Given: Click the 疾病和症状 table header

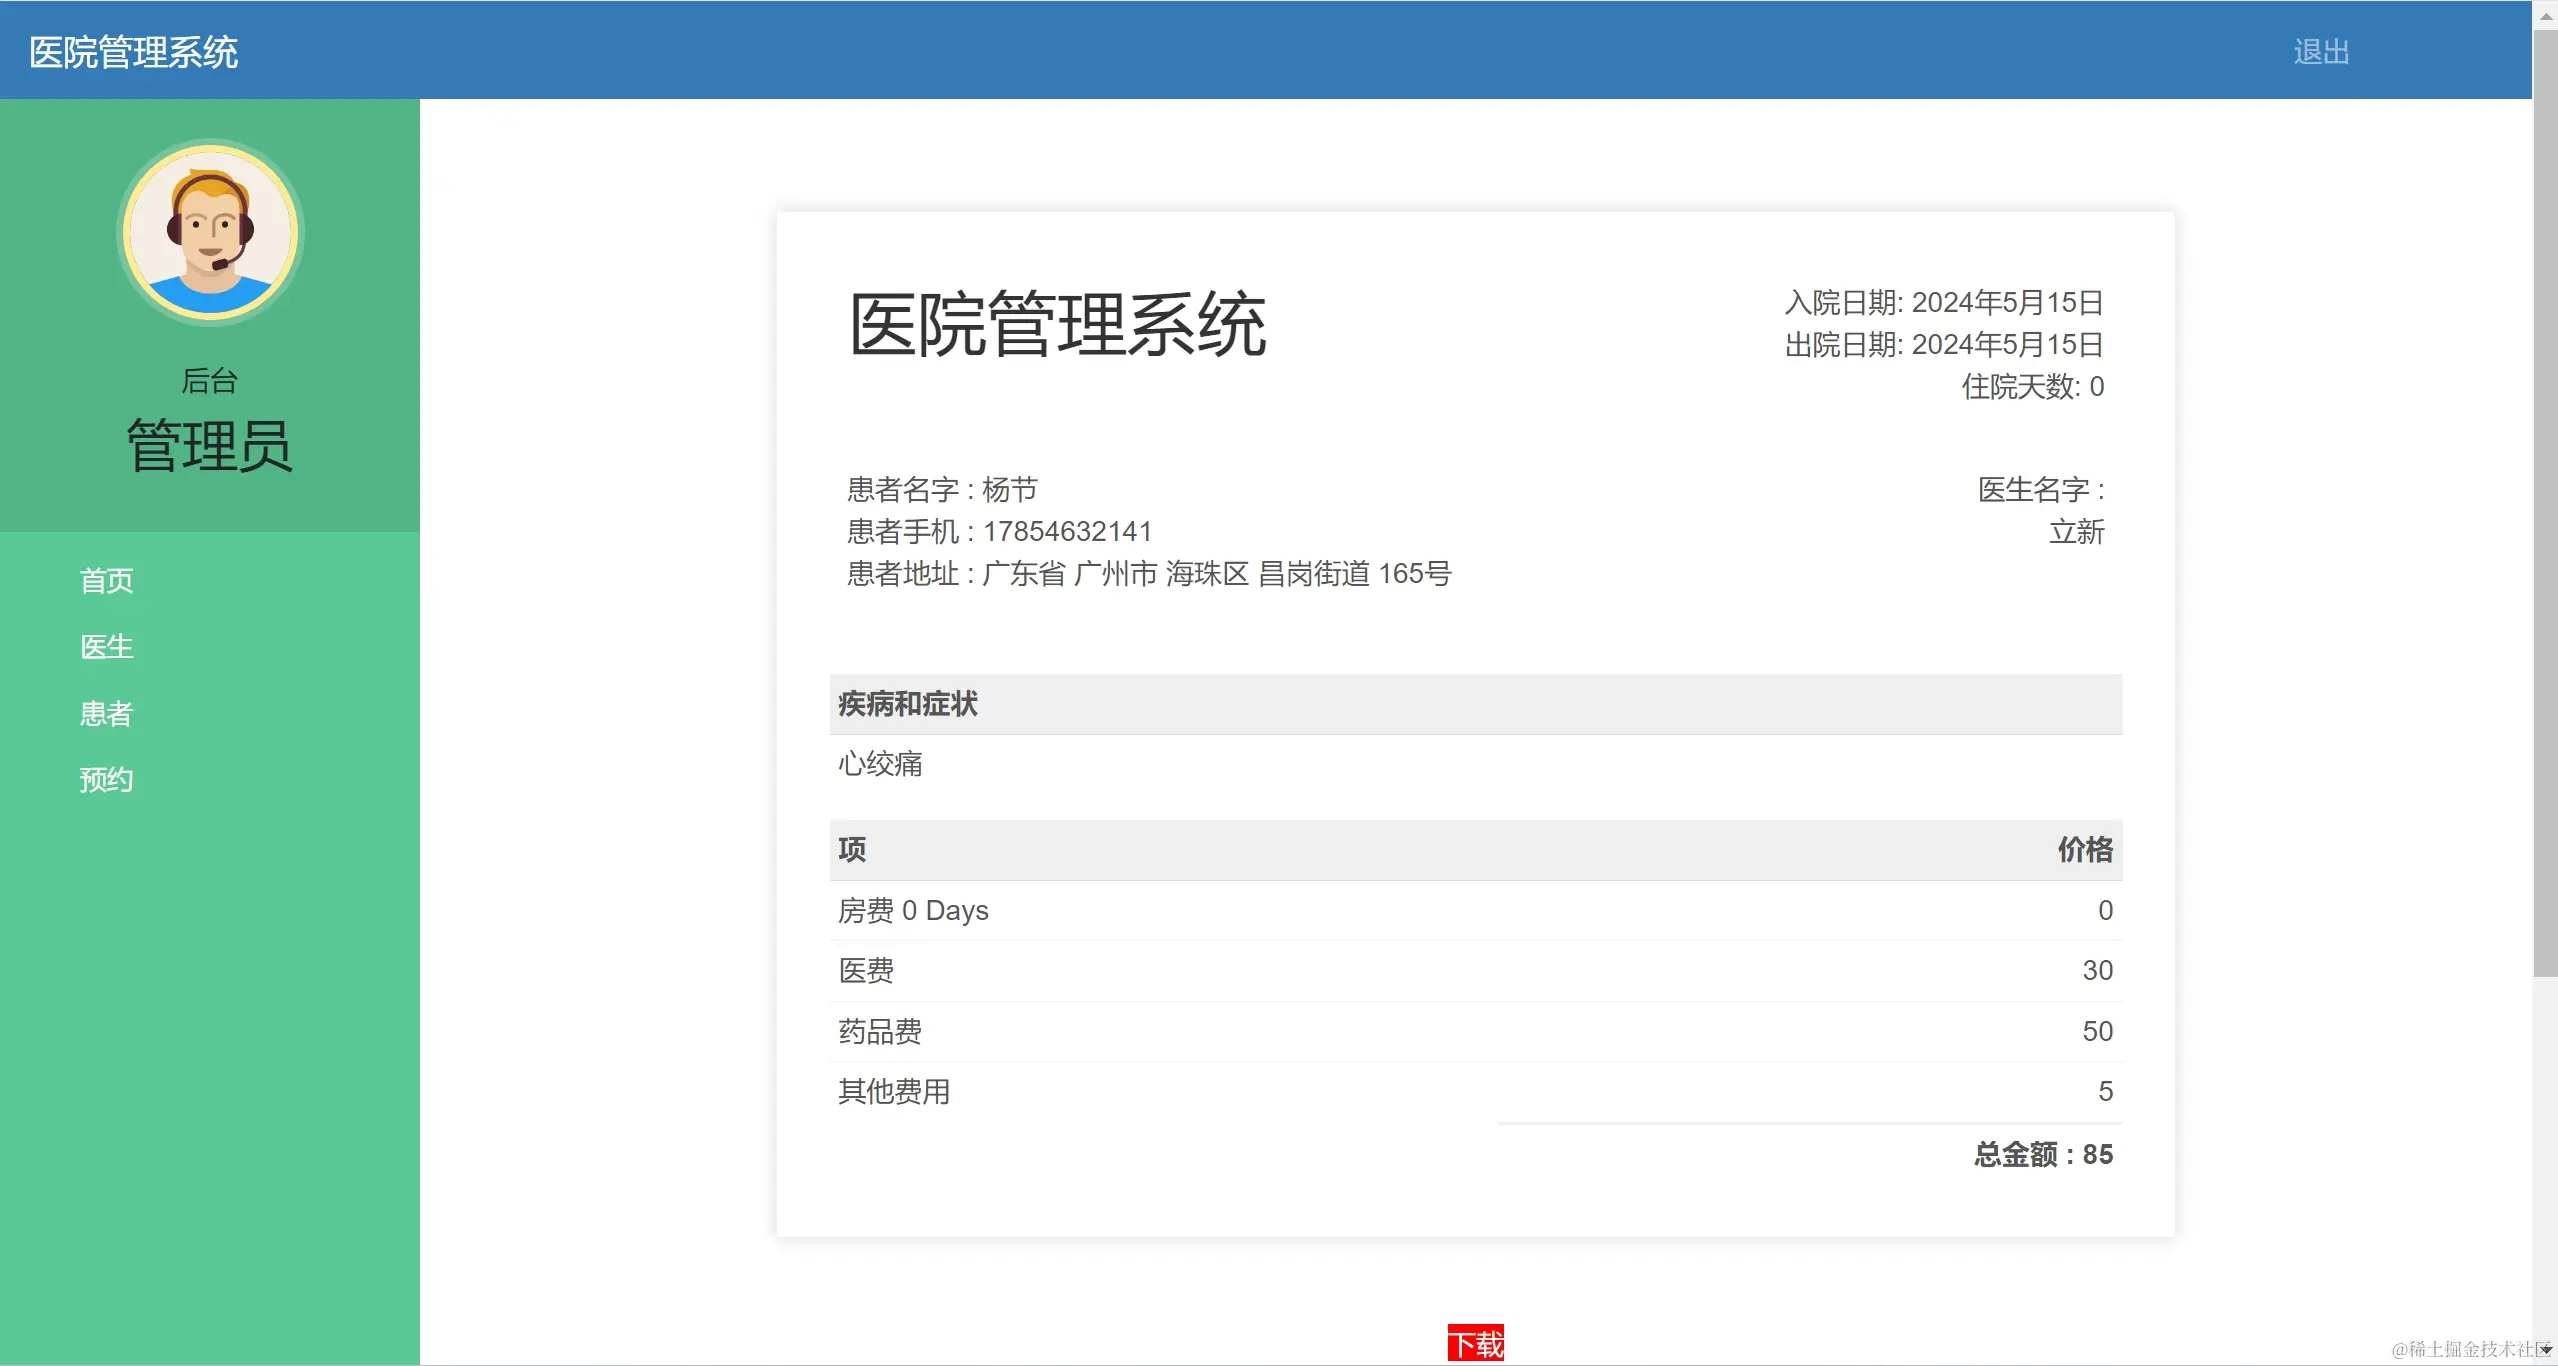Looking at the screenshot, I should pyautogui.click(x=908, y=705).
